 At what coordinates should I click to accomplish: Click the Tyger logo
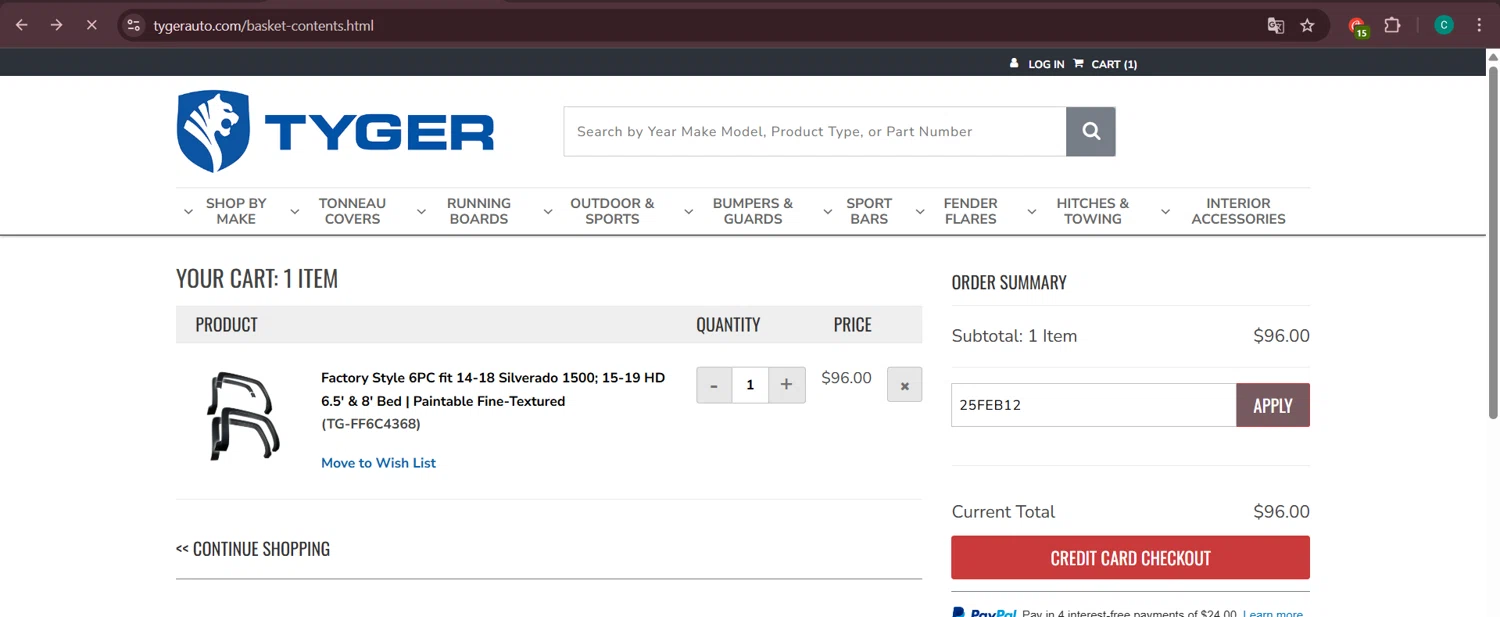(x=336, y=131)
